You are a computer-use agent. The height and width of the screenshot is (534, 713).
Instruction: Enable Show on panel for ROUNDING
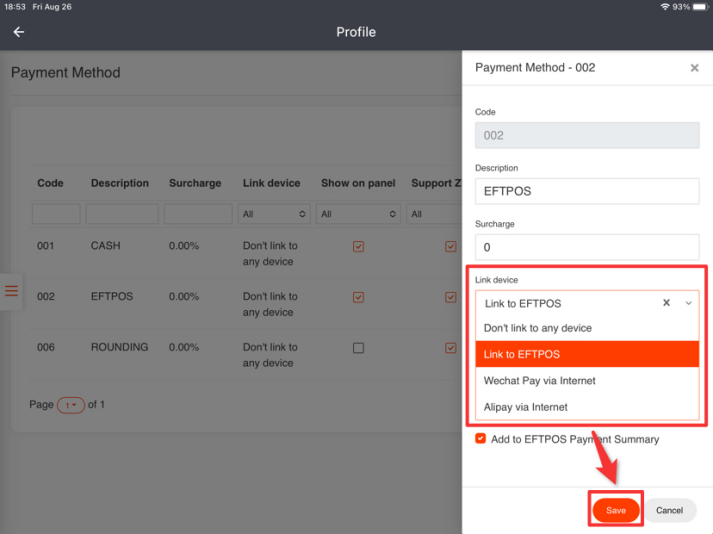[x=358, y=348]
